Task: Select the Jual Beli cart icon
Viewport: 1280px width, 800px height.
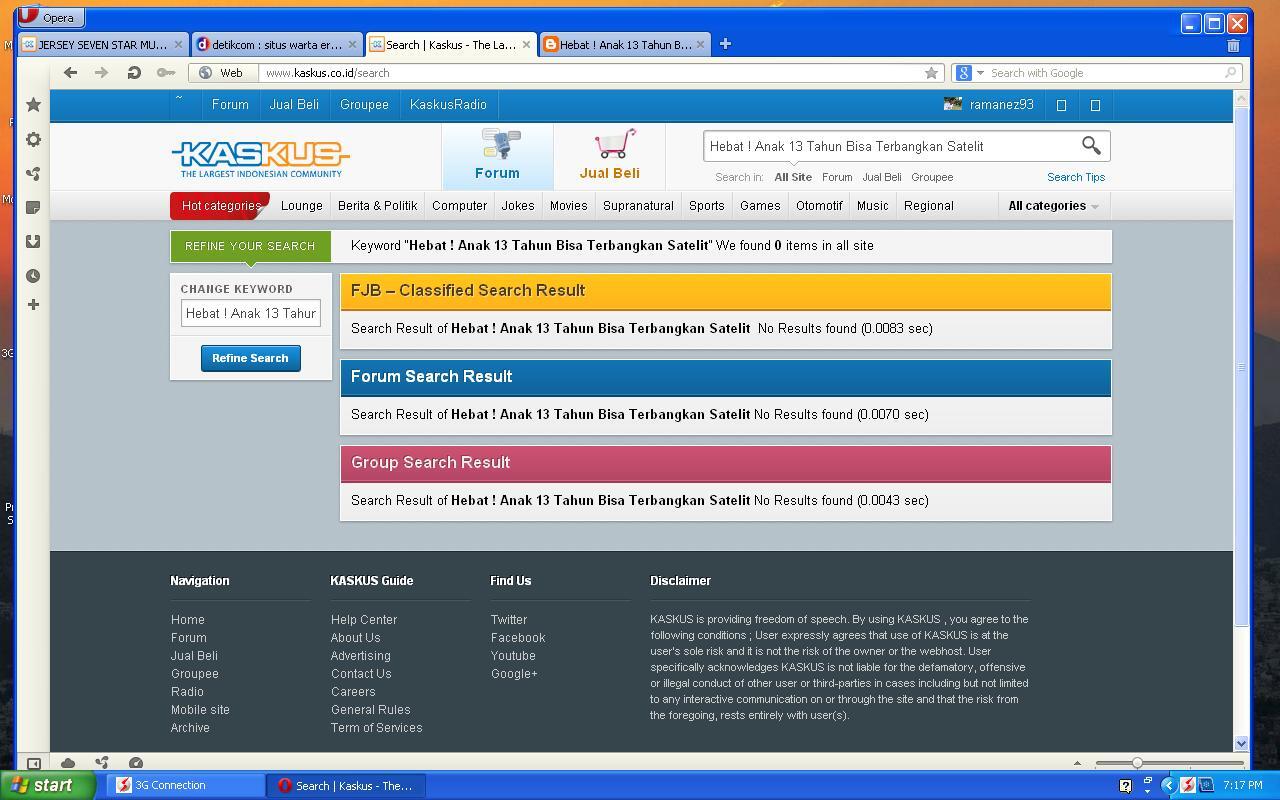Action: [609, 155]
